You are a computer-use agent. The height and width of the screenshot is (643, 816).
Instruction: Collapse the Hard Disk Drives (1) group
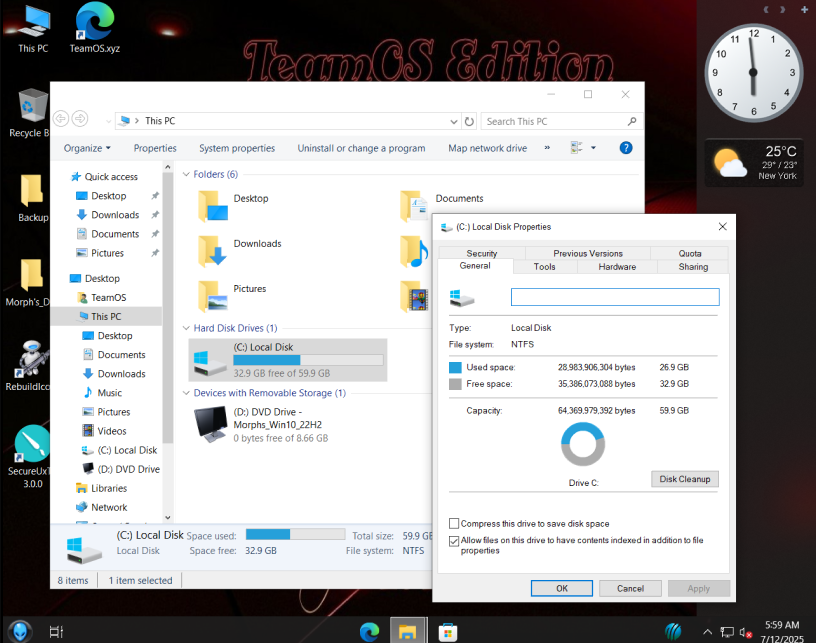(x=186, y=328)
